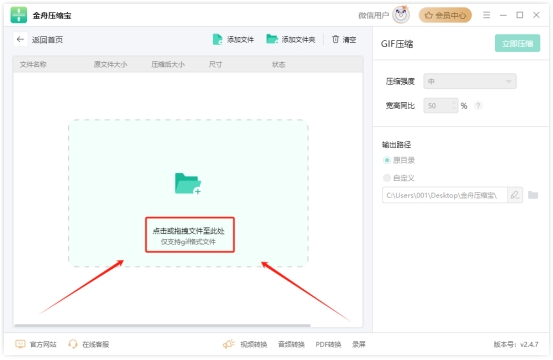Click the 压缩后大小 column header
Viewport: 553px width, 360px height.
(x=168, y=65)
